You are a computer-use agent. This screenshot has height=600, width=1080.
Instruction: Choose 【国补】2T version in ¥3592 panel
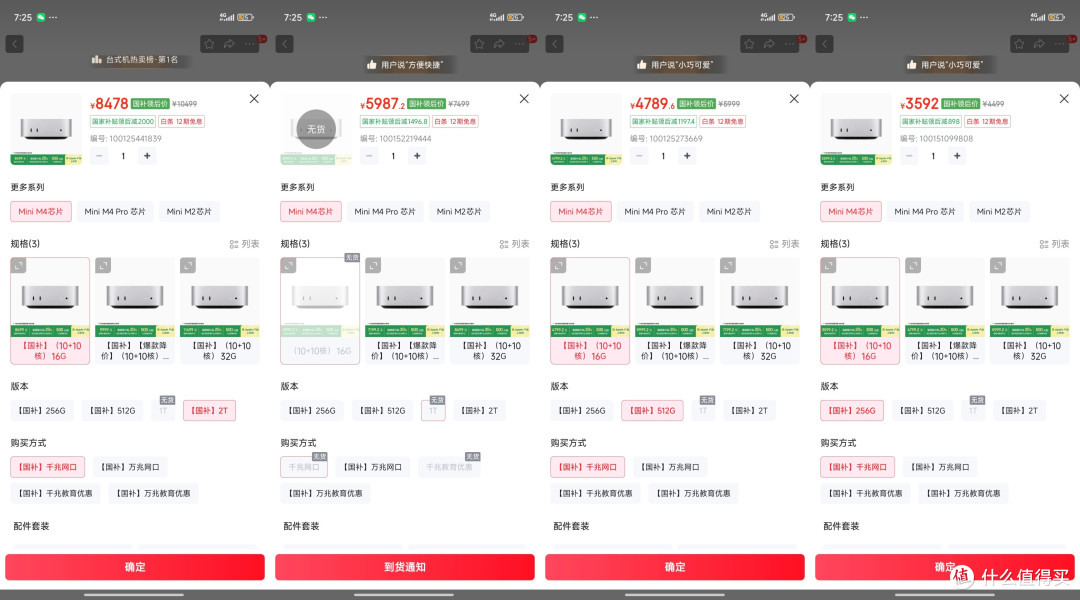(1019, 411)
